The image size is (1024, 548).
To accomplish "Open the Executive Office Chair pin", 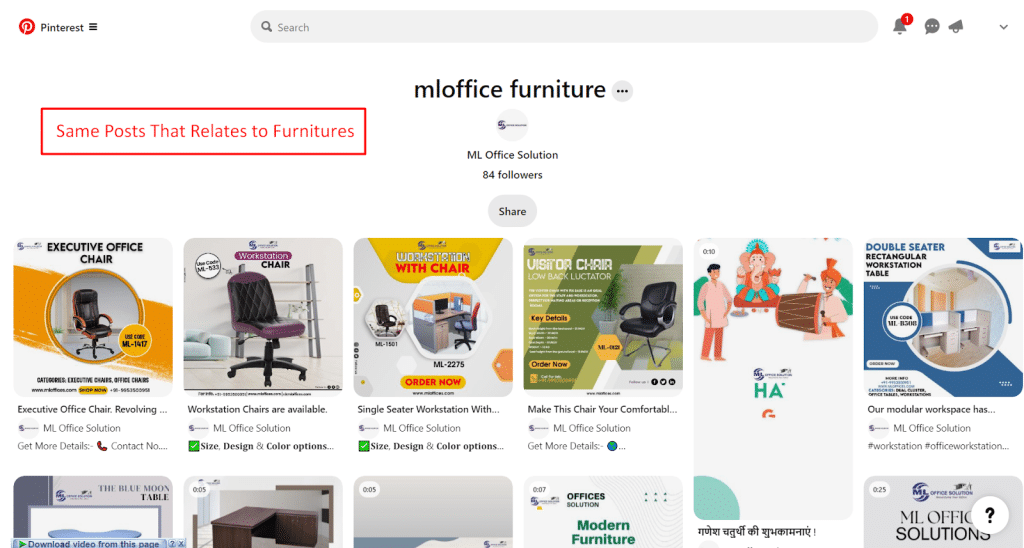I will click(x=93, y=317).
